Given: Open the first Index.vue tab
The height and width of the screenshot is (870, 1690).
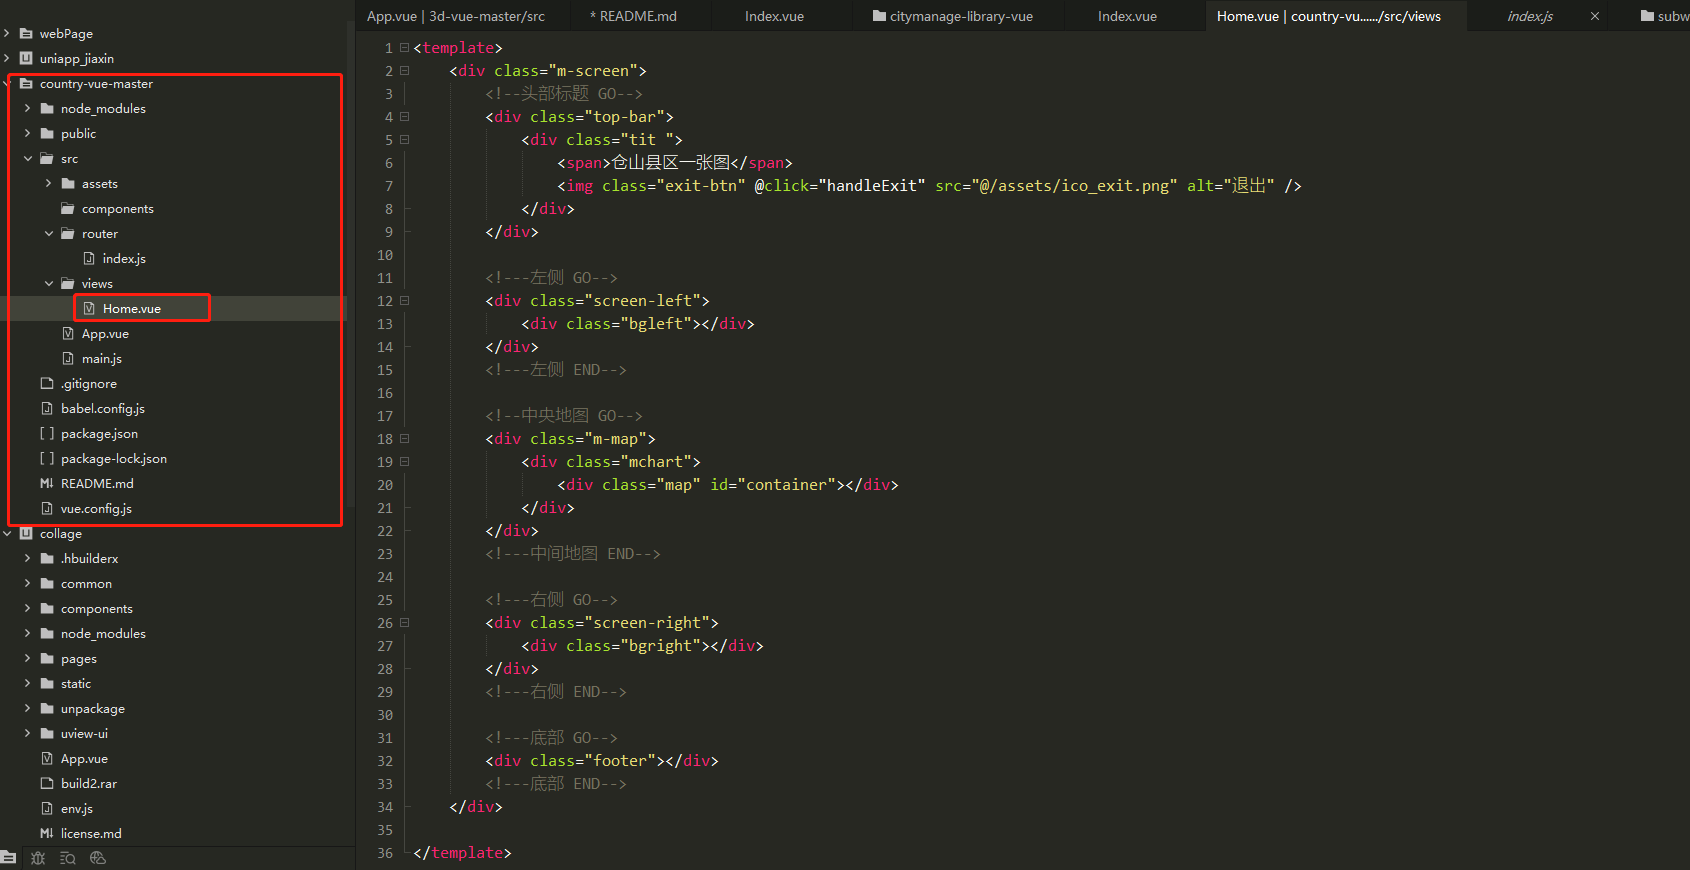Looking at the screenshot, I should (774, 16).
